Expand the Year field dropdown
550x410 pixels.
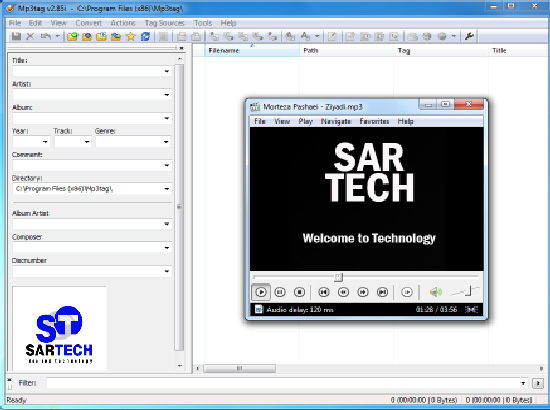point(45,142)
